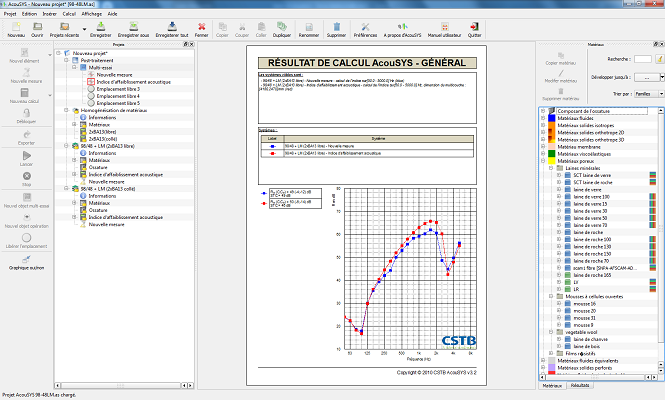Click Enregistrer tout toolbar icon
This screenshot has height=400, width=665.
point(172,27)
